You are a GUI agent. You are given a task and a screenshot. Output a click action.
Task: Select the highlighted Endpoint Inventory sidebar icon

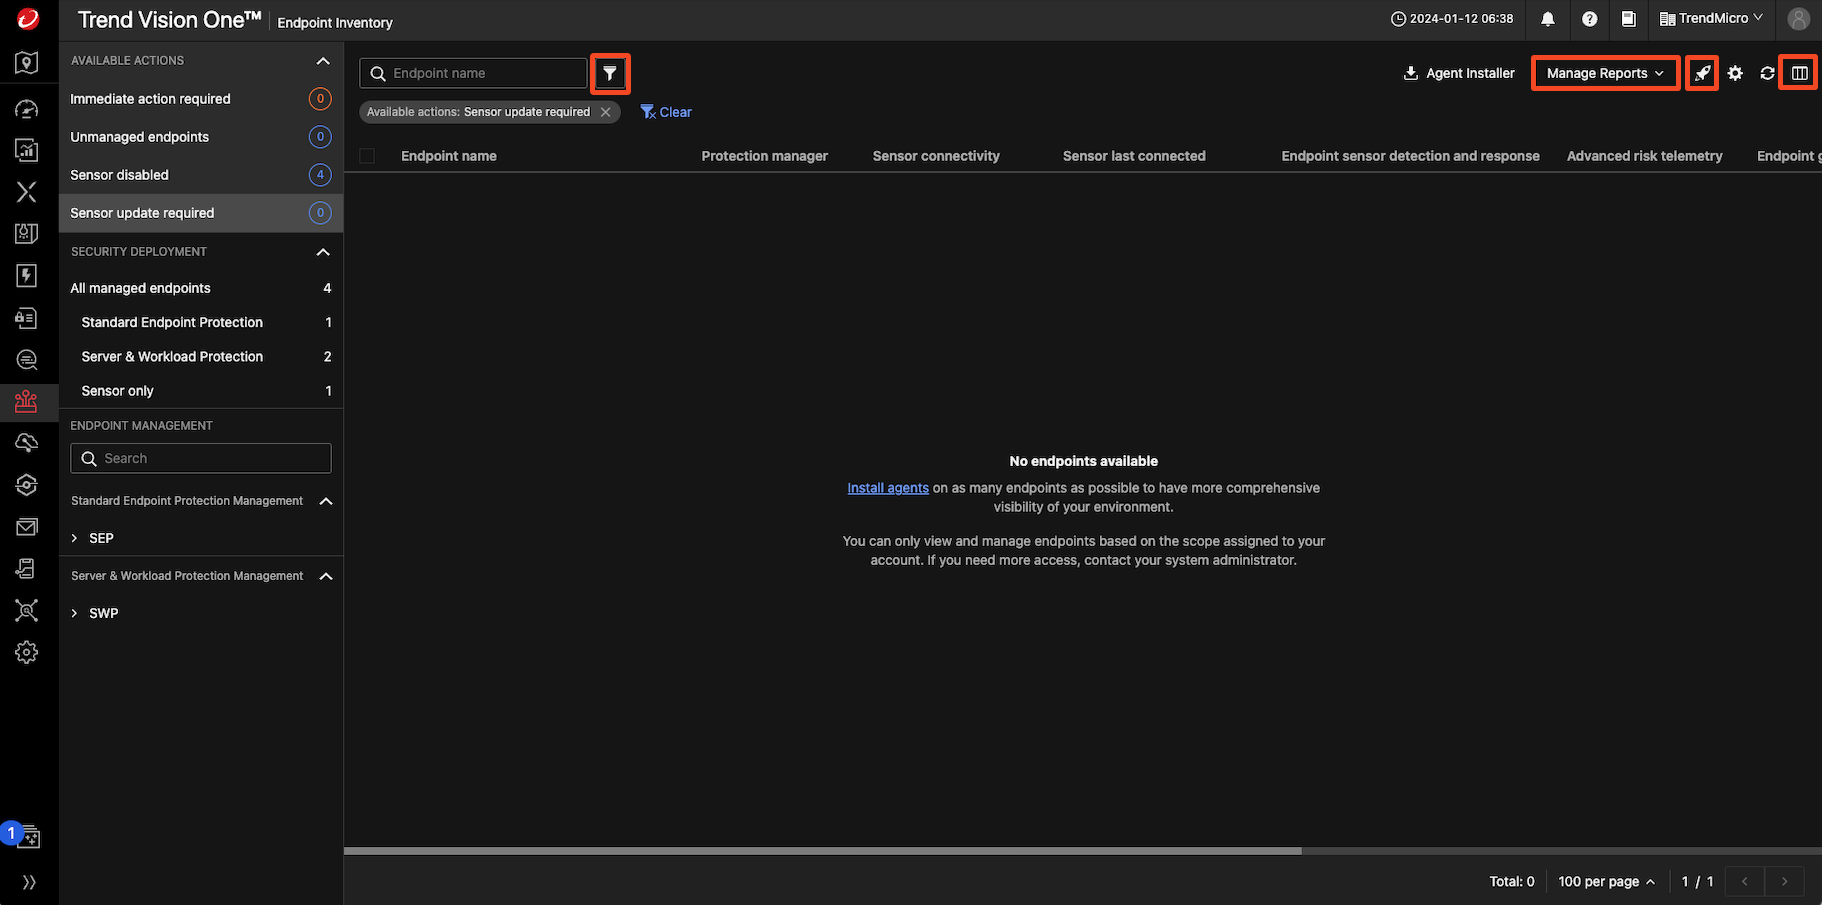tap(27, 402)
